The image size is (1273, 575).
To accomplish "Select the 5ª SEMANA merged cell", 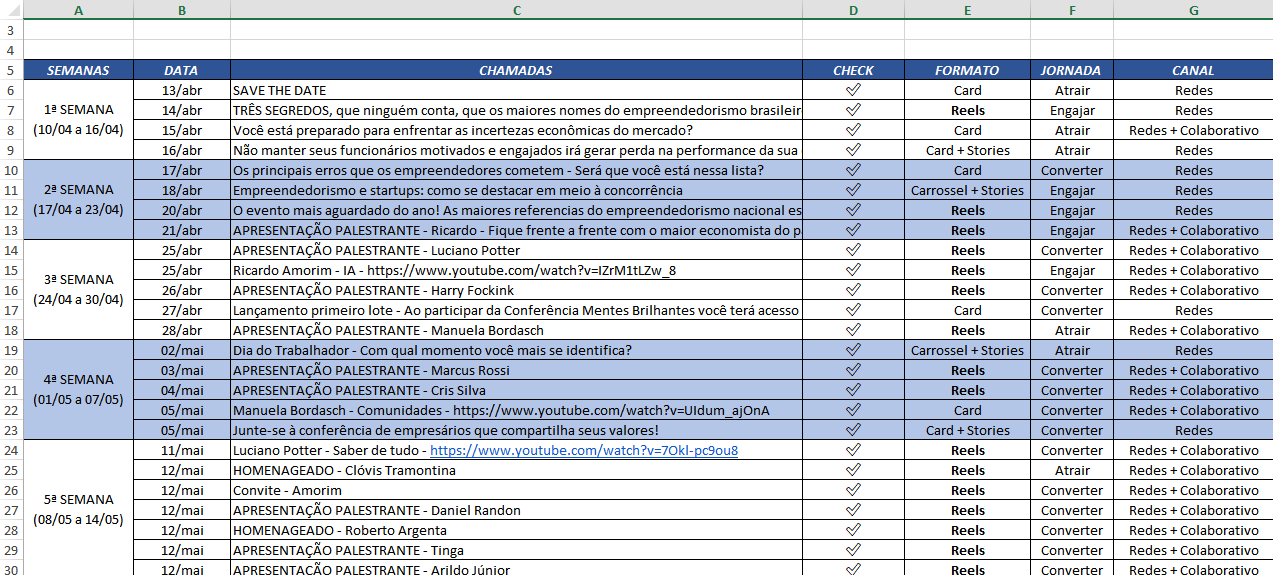I will point(78,508).
